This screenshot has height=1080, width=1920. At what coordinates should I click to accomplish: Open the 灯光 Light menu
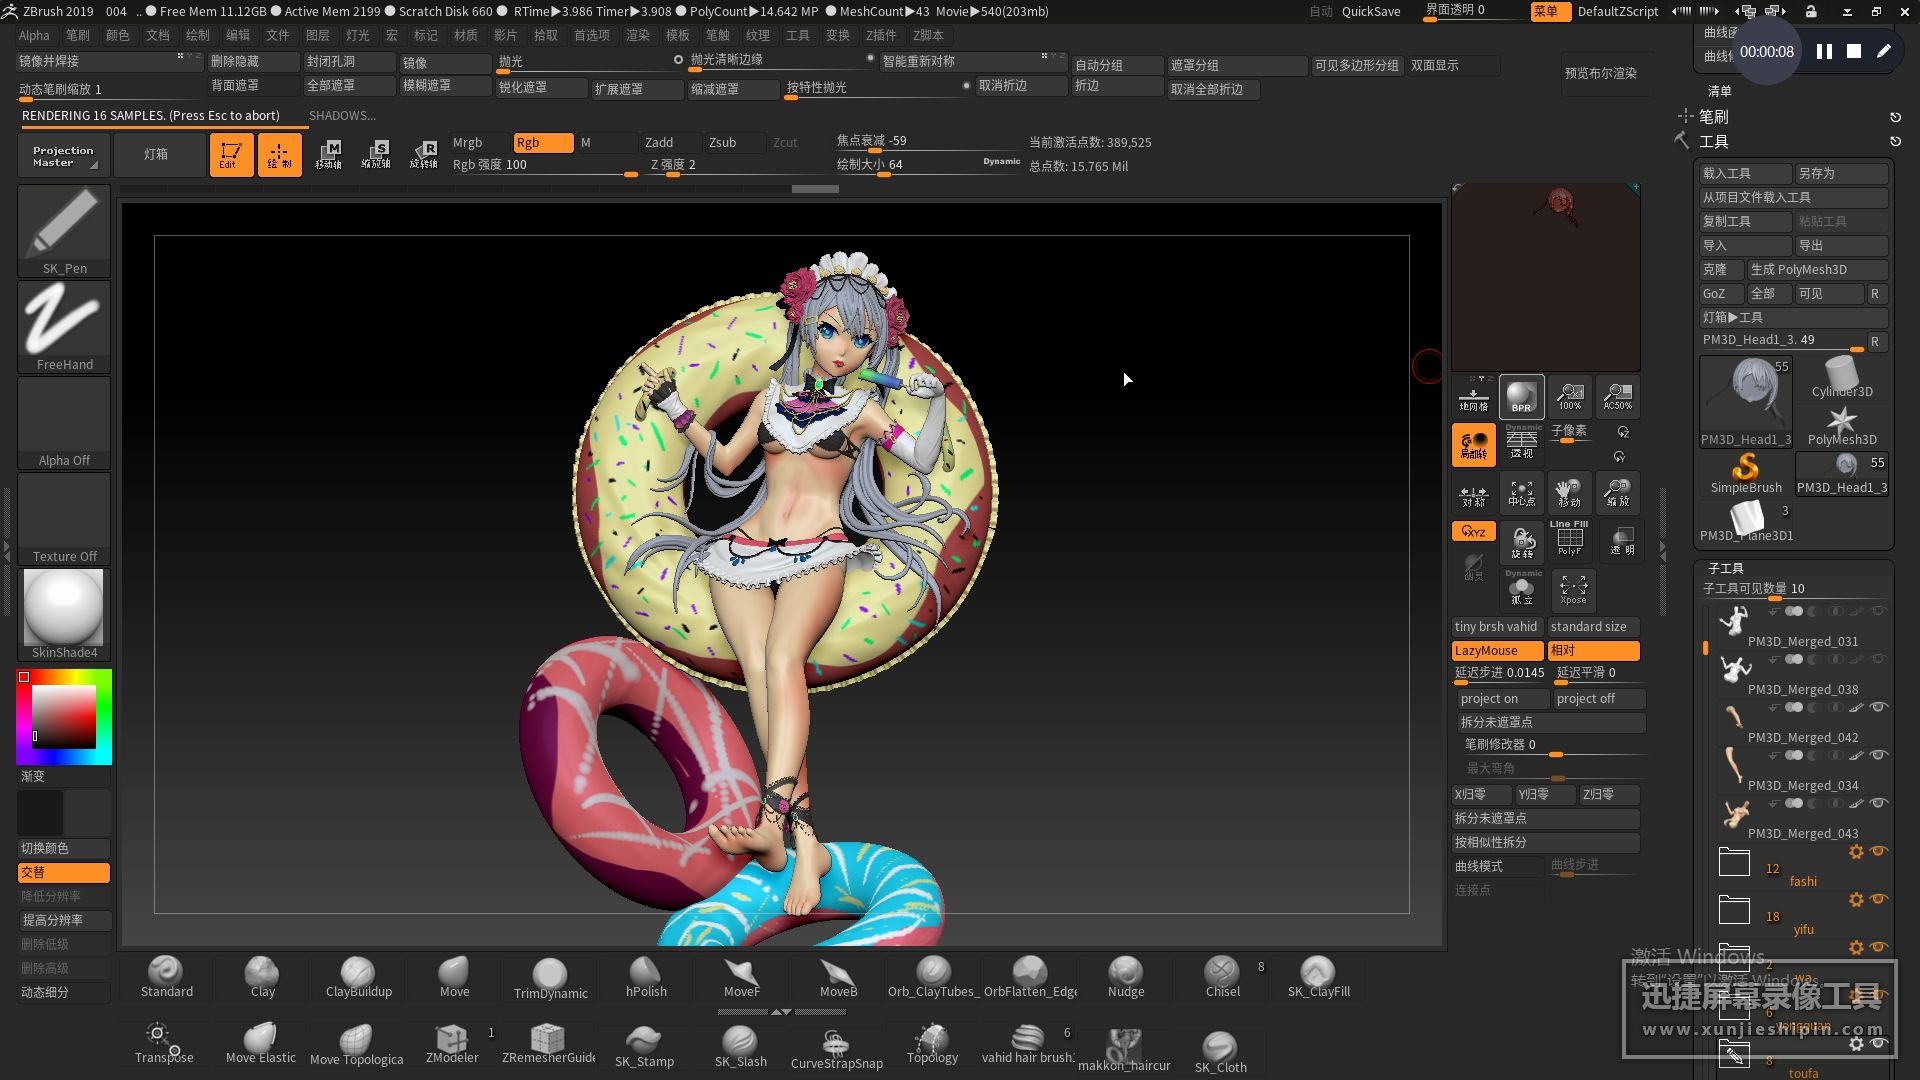tap(357, 36)
